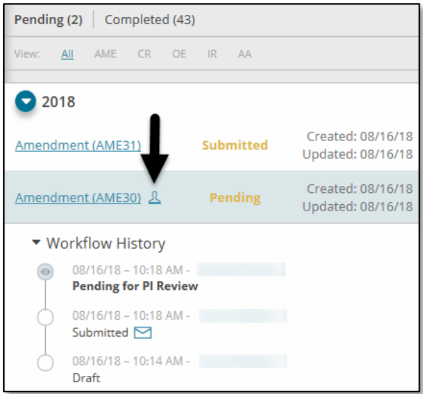Collapse the 2018 year group
The image size is (423, 394).
tap(25, 101)
